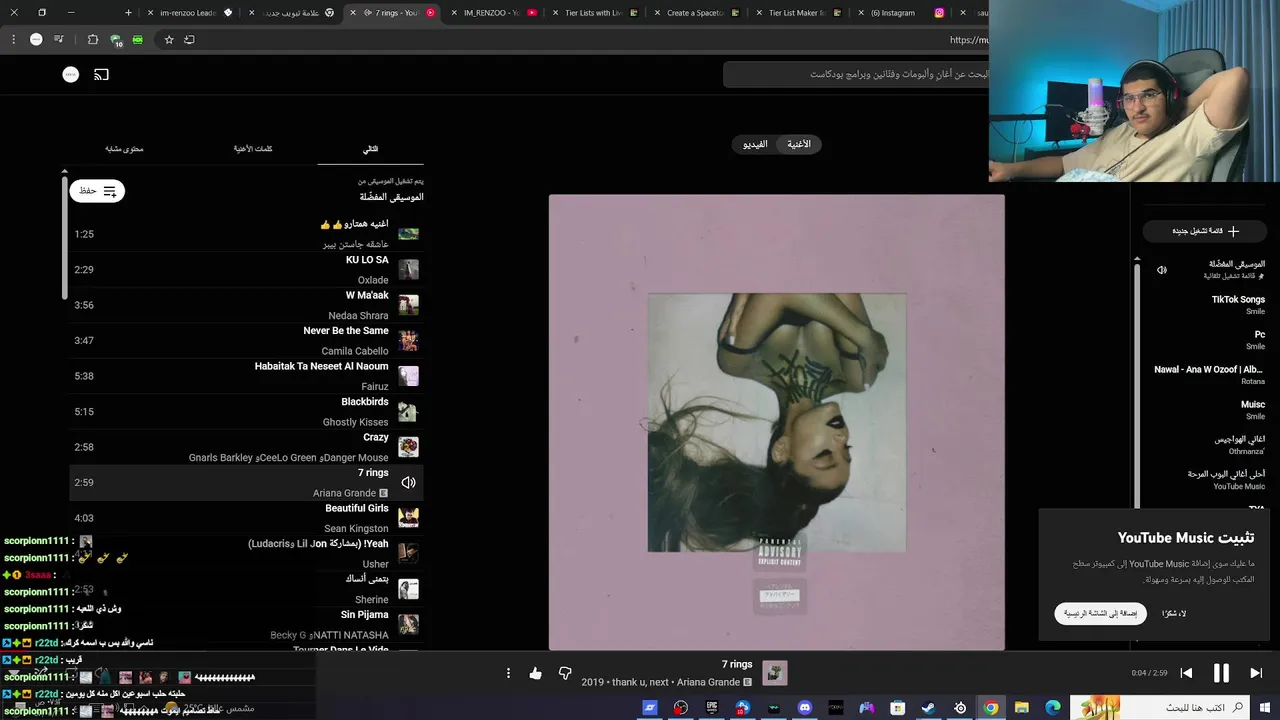Switch to the IM_RENZOO YouTube browser tab
This screenshot has width=1280, height=720.
pyautogui.click(x=496, y=13)
